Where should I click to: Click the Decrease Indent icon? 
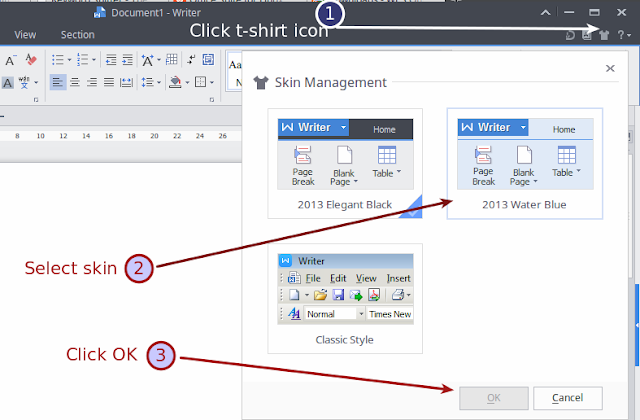[111, 60]
